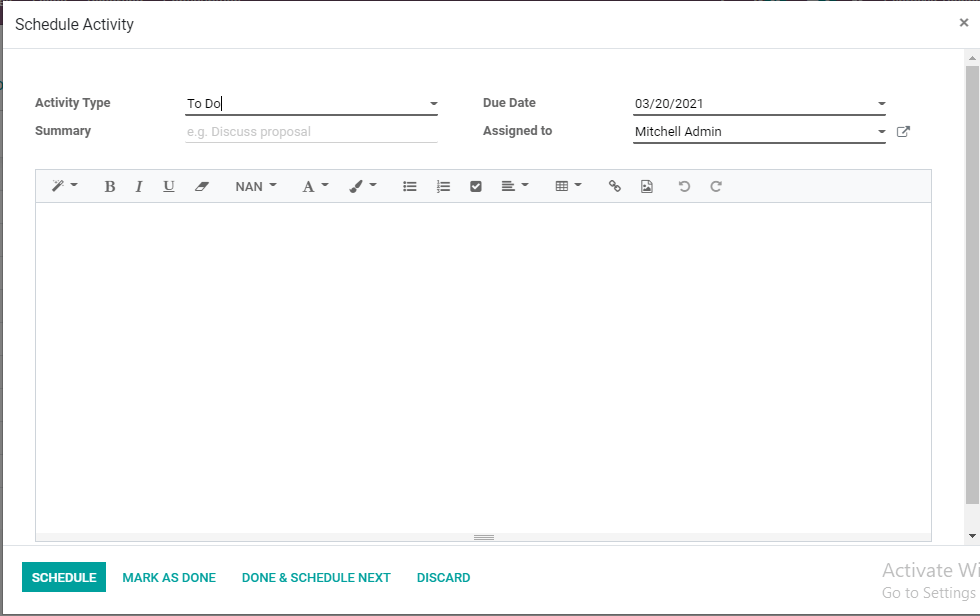This screenshot has width=980, height=616.
Task: Insert a link with chain icon
Action: [x=614, y=186]
